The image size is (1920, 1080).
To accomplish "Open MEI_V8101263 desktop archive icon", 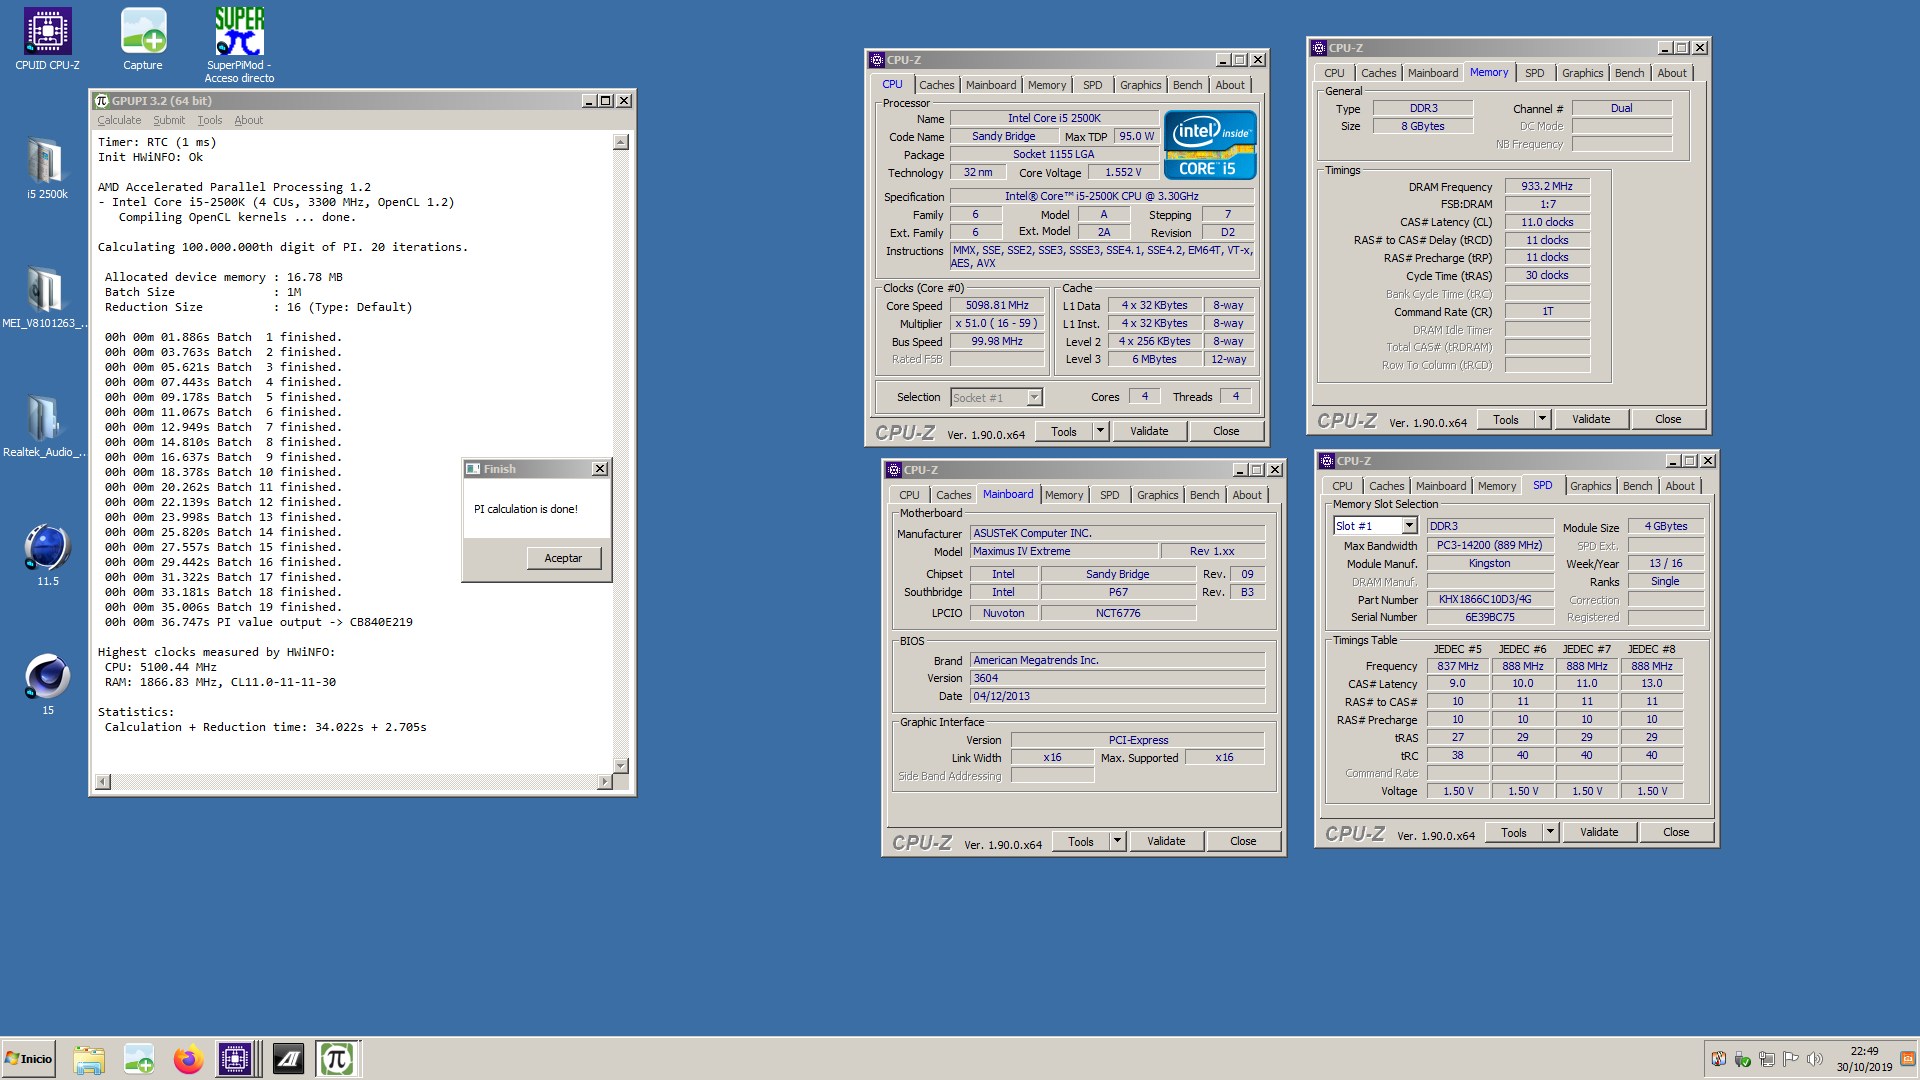I will [45, 297].
